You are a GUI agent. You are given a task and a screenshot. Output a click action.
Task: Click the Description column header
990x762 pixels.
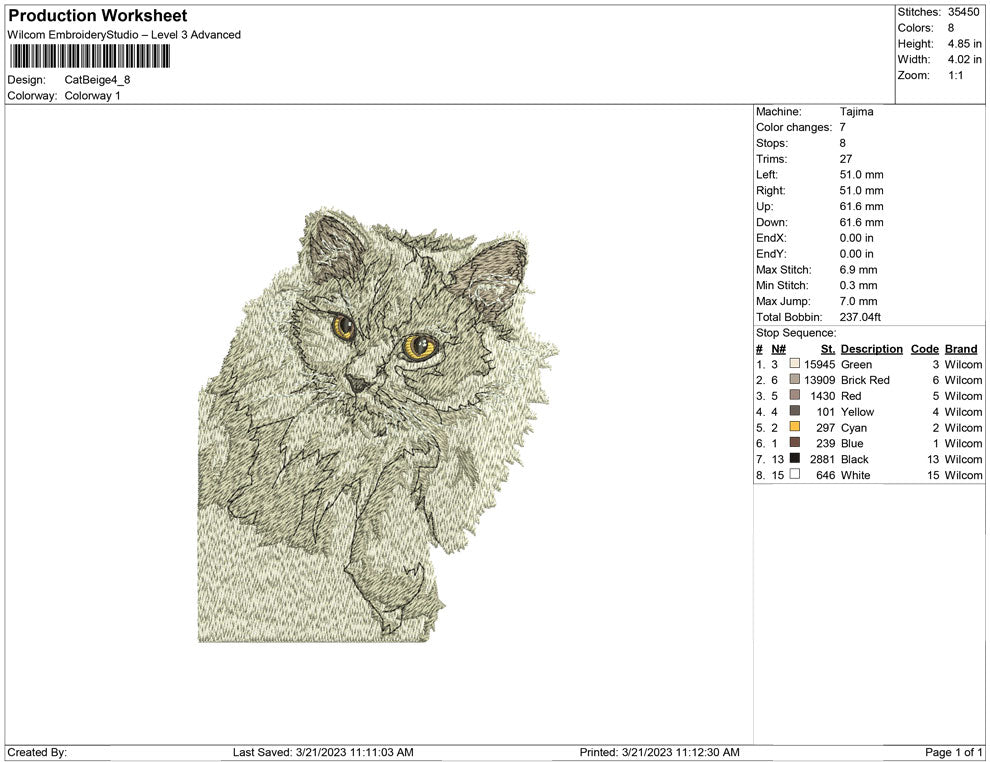(871, 348)
